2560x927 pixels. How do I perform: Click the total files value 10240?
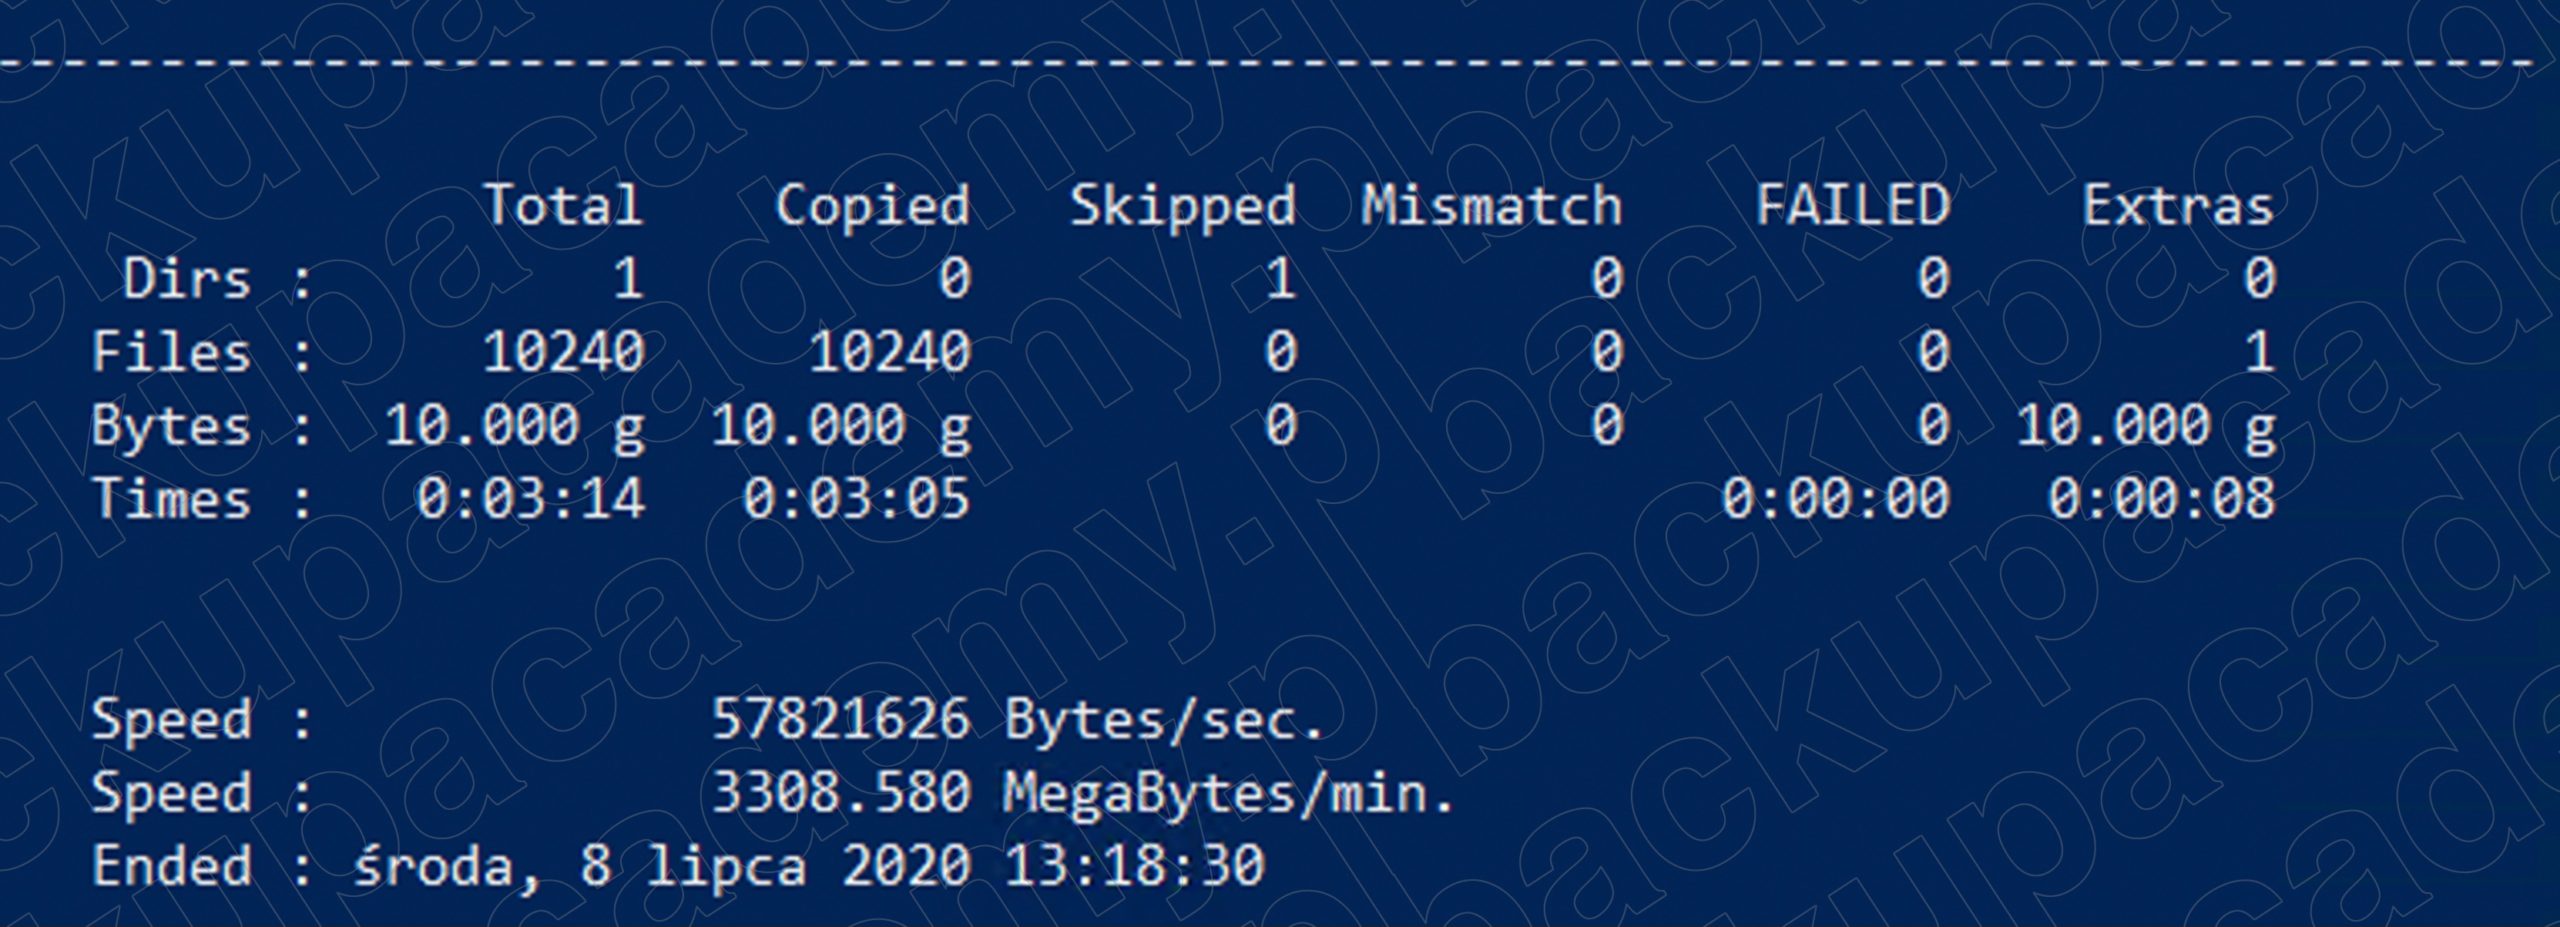click(564, 352)
